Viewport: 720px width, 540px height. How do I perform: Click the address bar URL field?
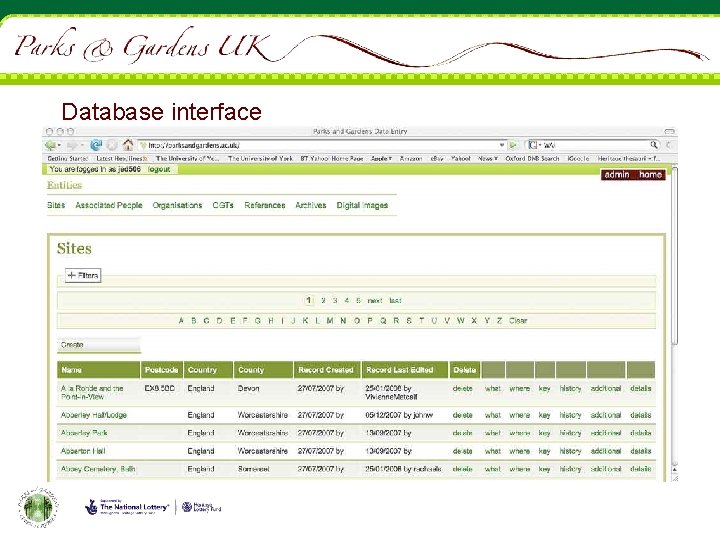click(321, 145)
